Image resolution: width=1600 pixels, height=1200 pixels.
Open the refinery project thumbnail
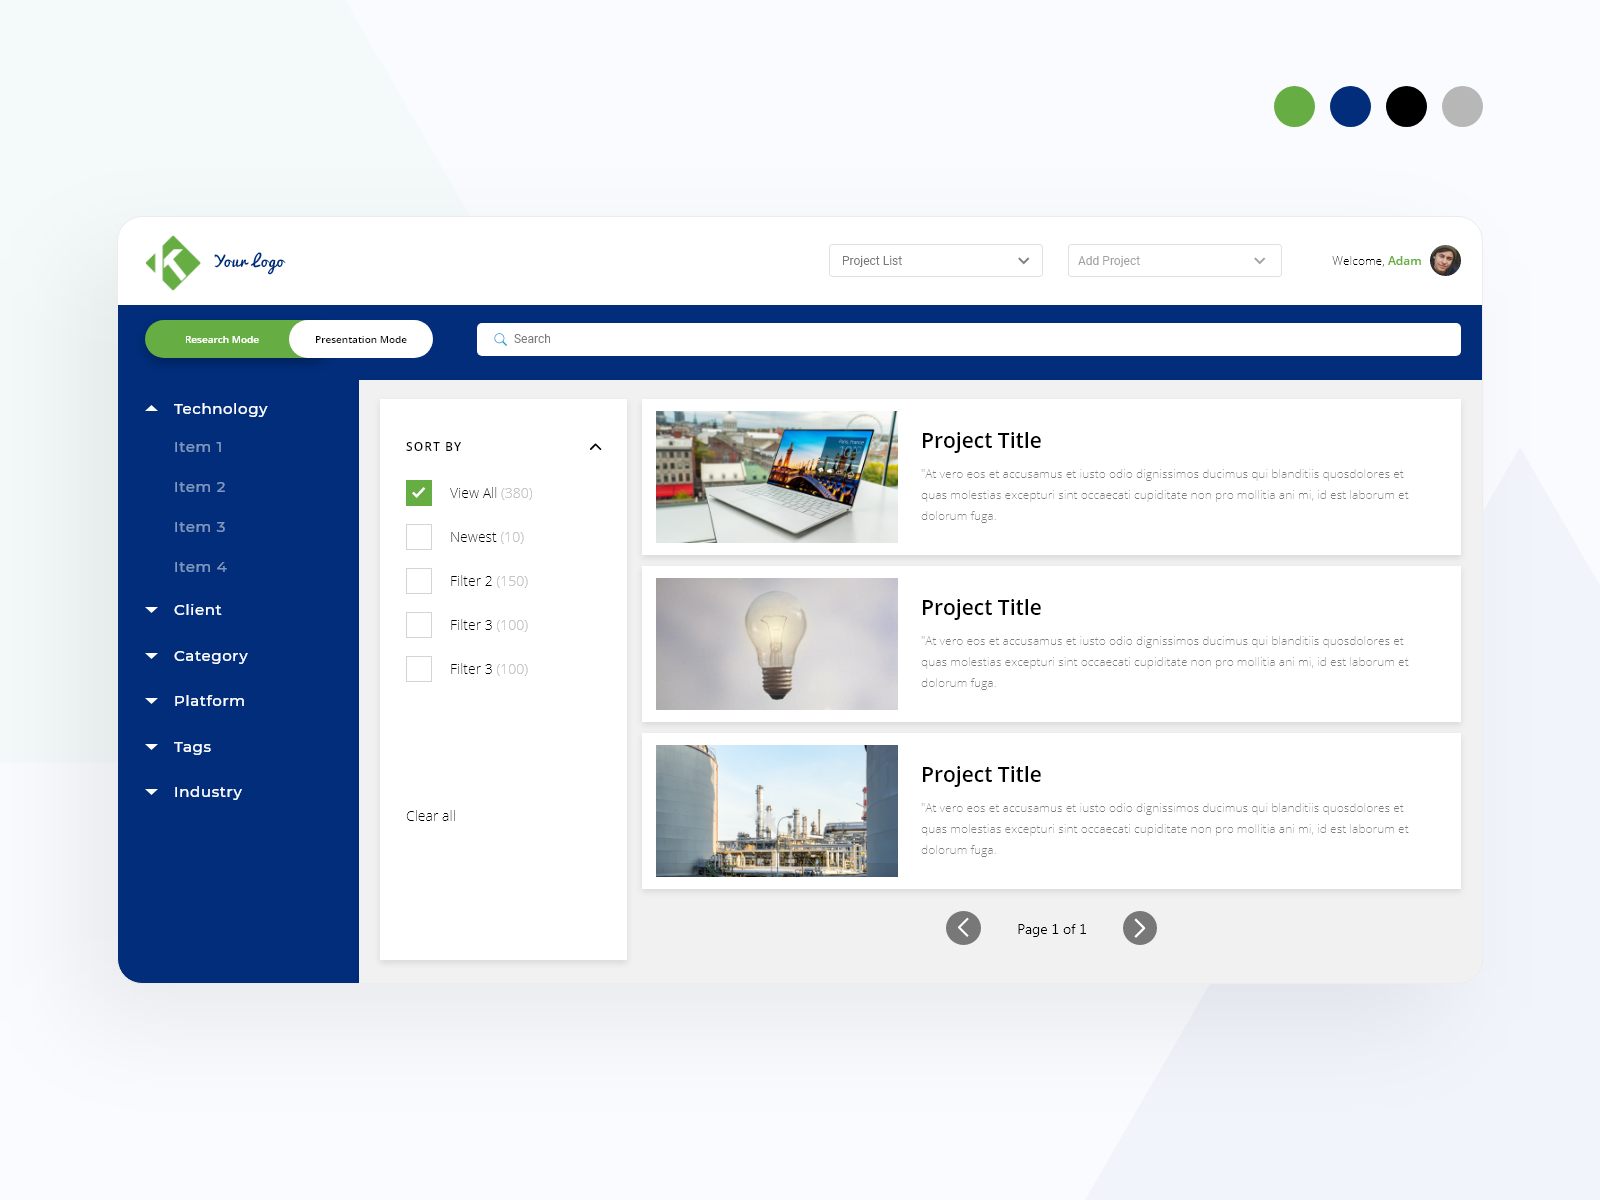(776, 810)
